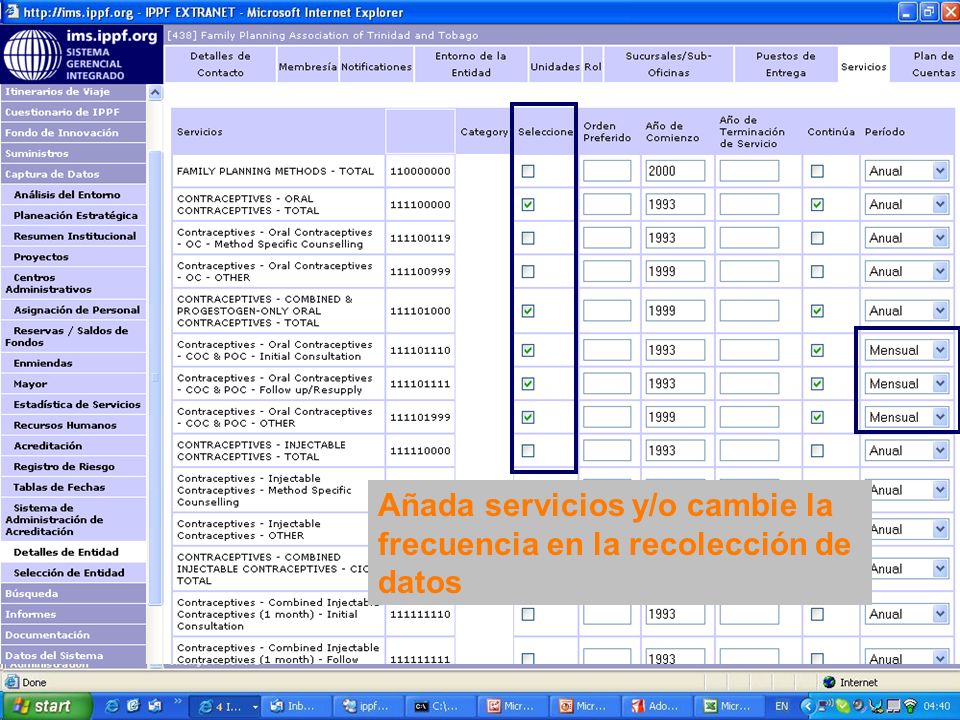Launch Internet Explorer from the quick launch bar
This screenshot has height=720, width=960.
(113, 706)
